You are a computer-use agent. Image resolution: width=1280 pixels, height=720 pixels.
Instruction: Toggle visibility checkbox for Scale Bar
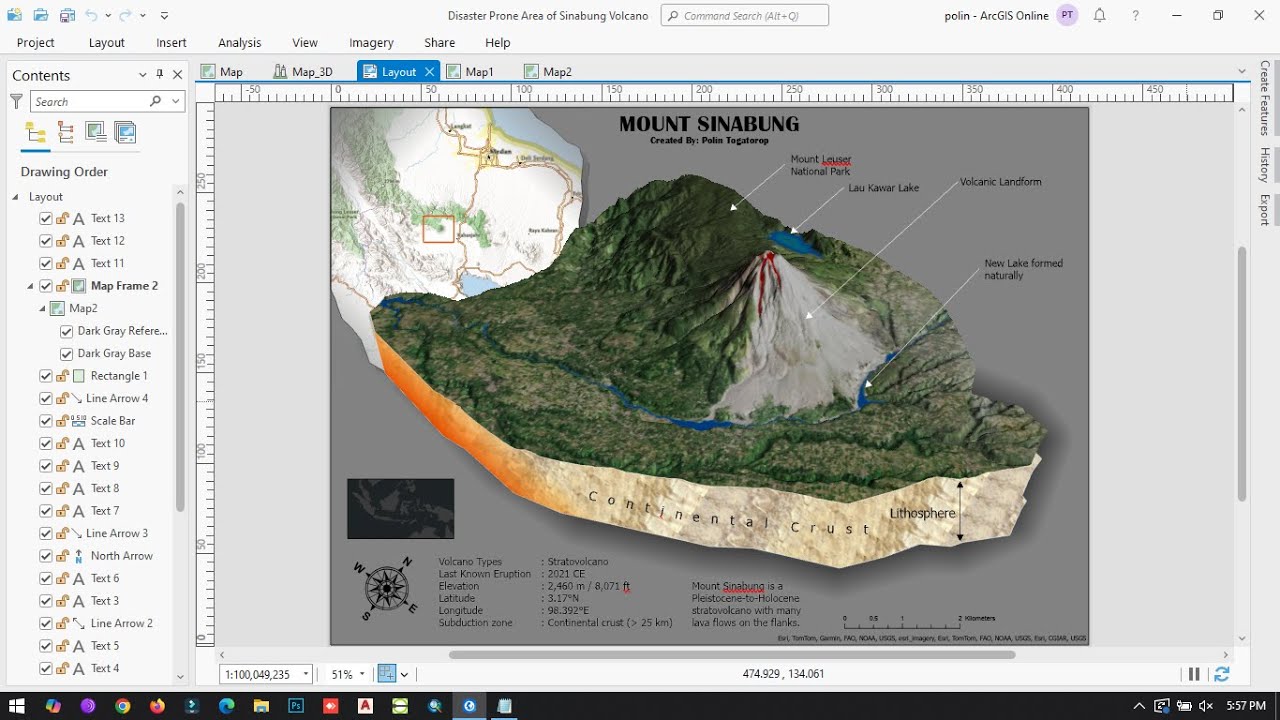point(45,421)
